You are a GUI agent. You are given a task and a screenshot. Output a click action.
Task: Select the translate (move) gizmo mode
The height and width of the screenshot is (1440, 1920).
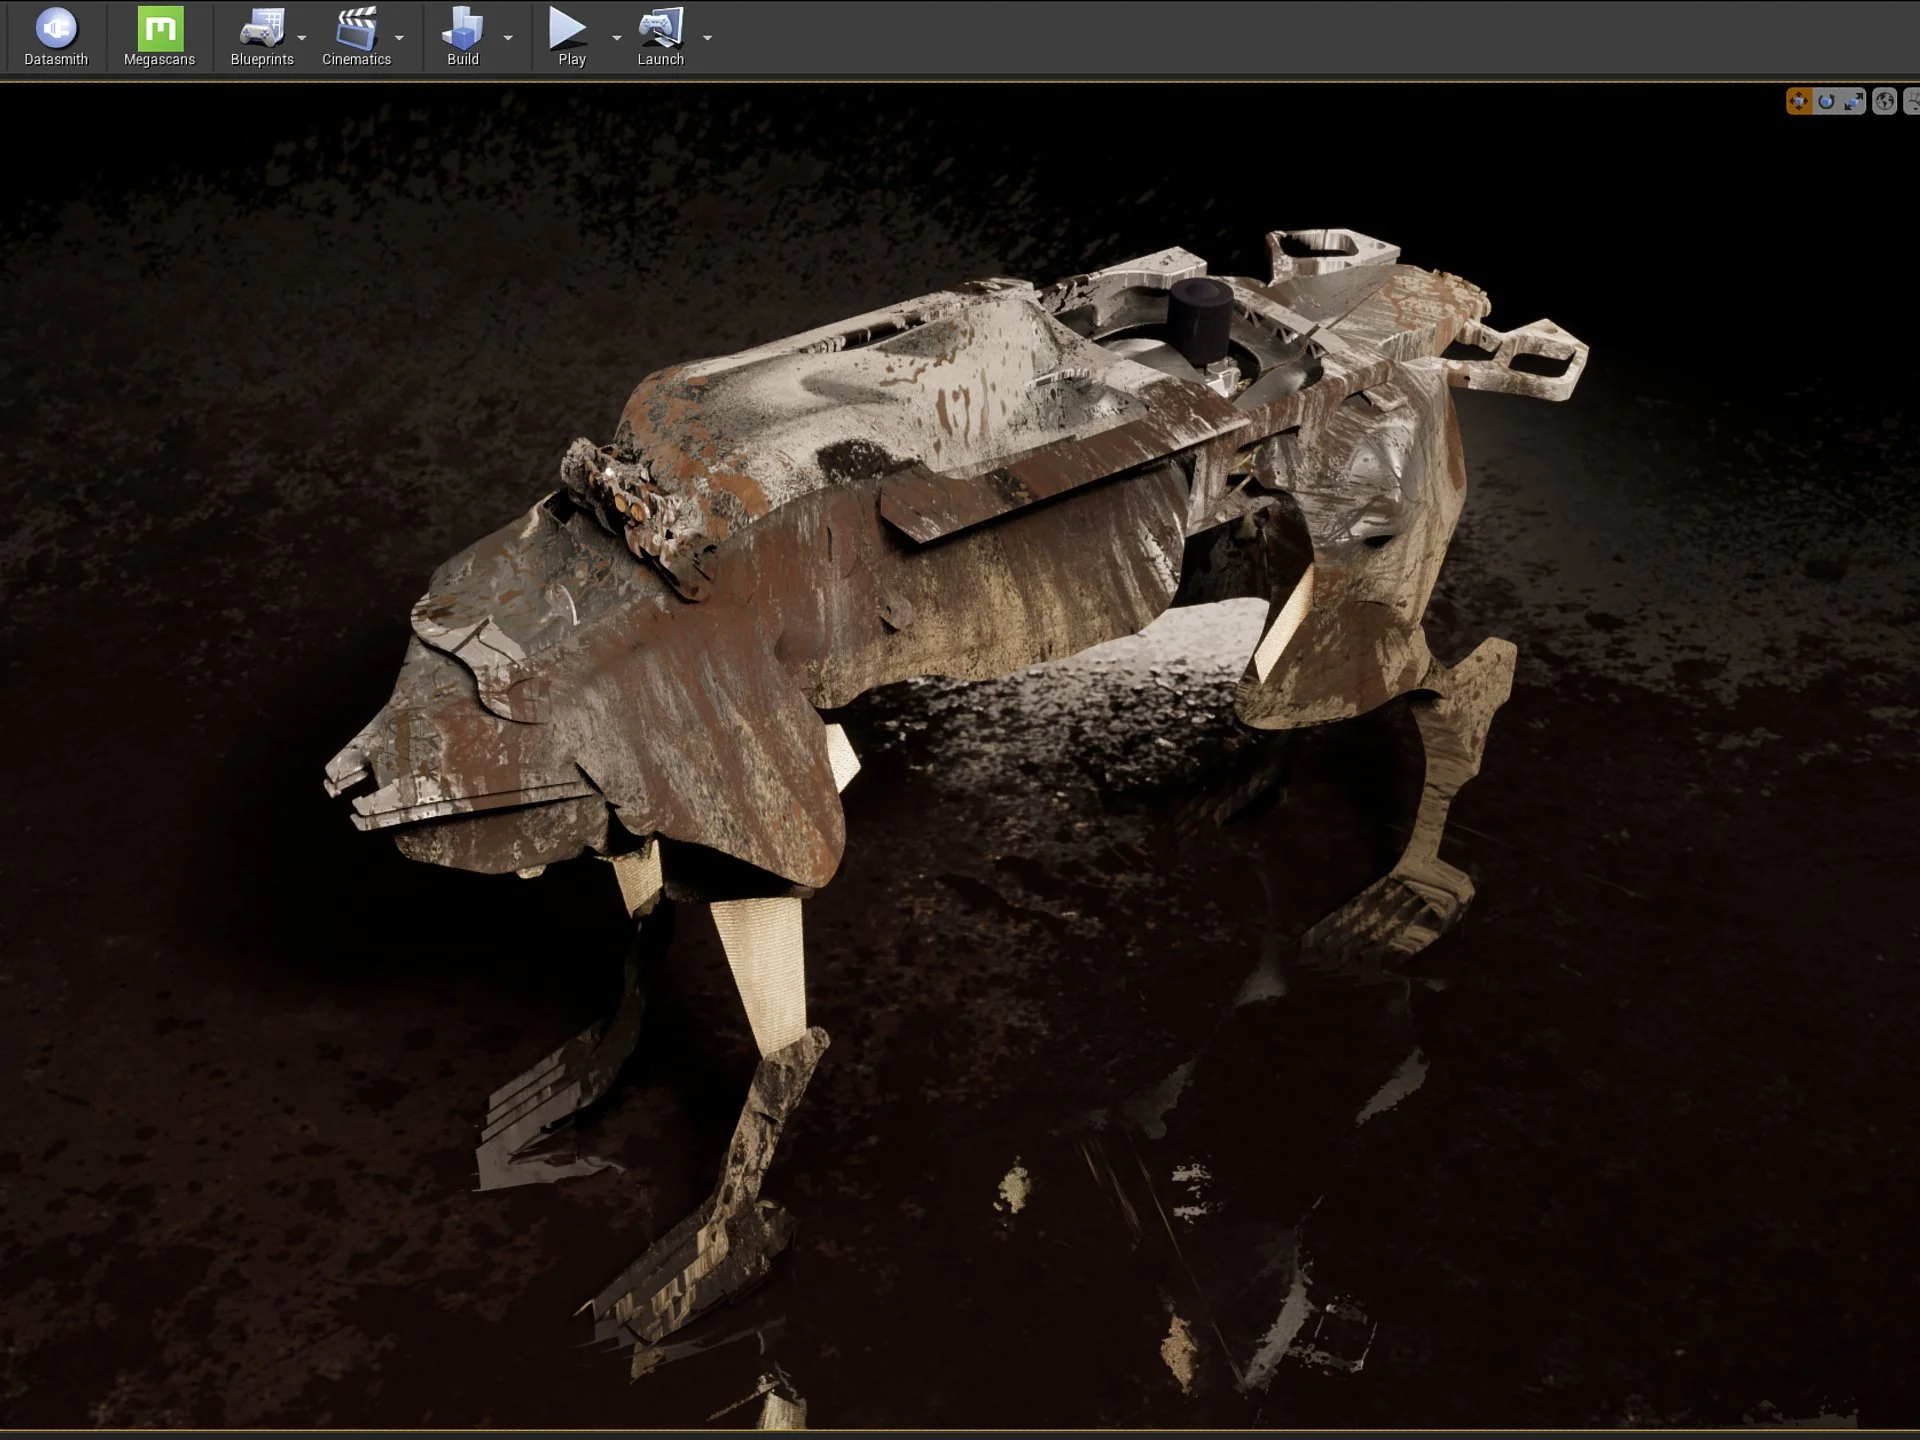click(1798, 102)
